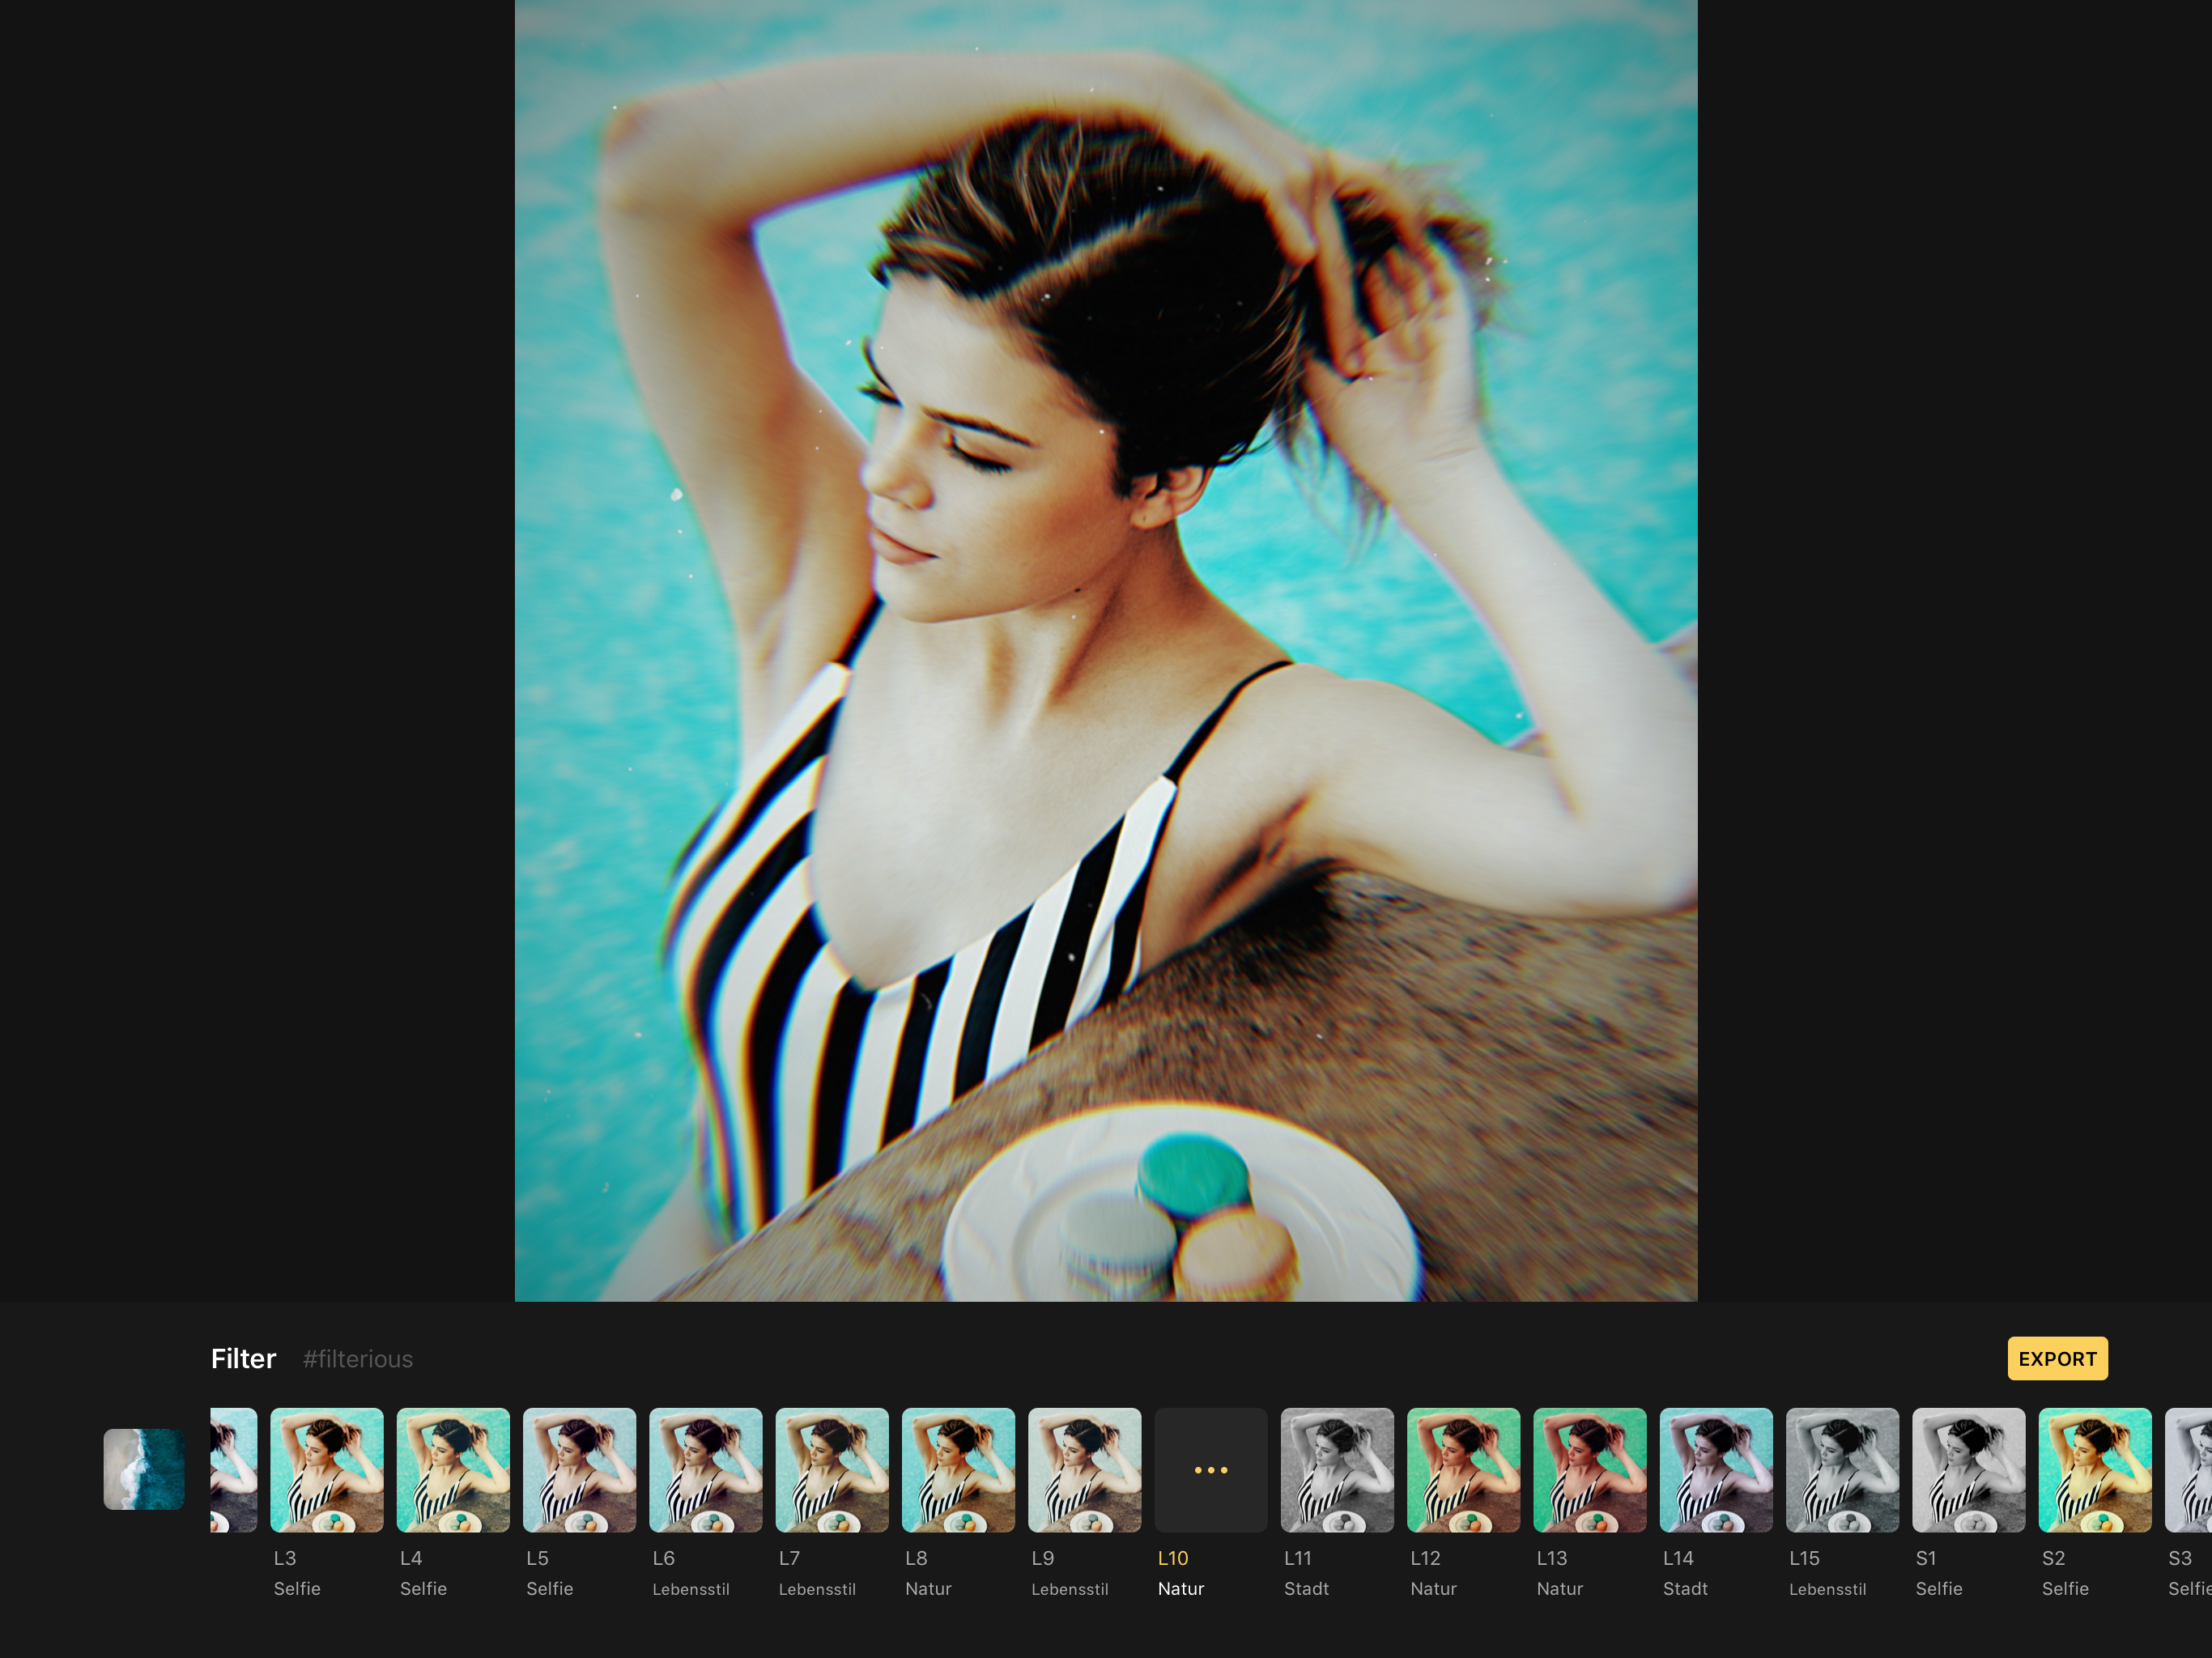Choose the L7 Lebensstil filter

(x=831, y=1469)
